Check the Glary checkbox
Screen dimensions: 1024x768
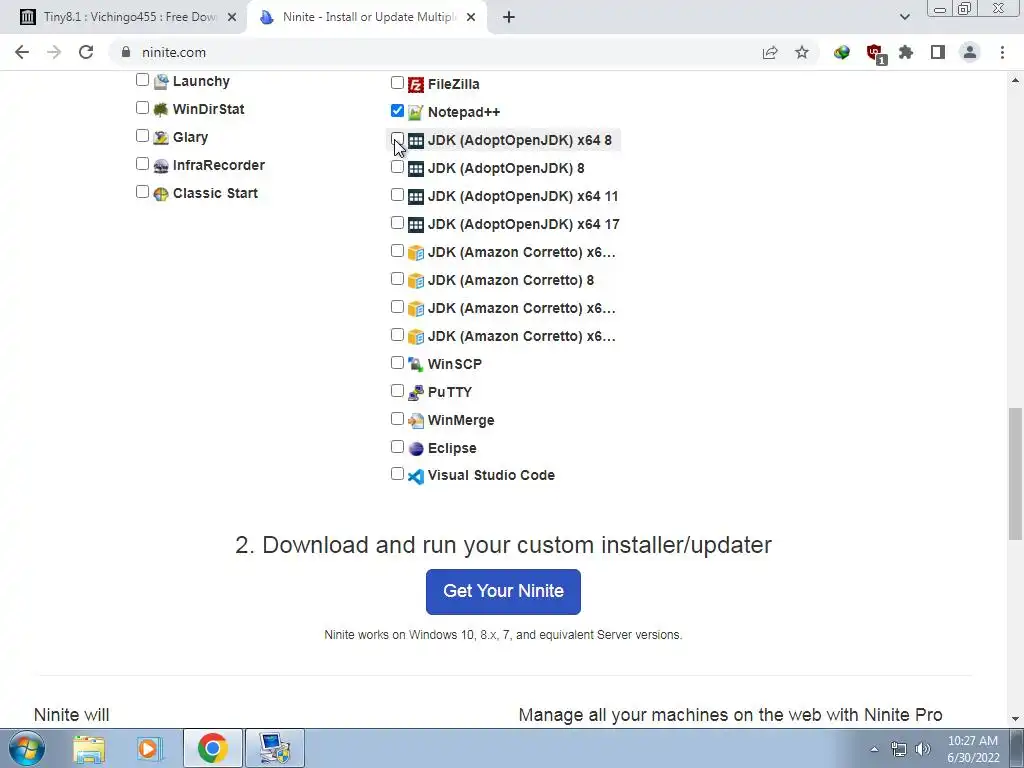click(142, 136)
